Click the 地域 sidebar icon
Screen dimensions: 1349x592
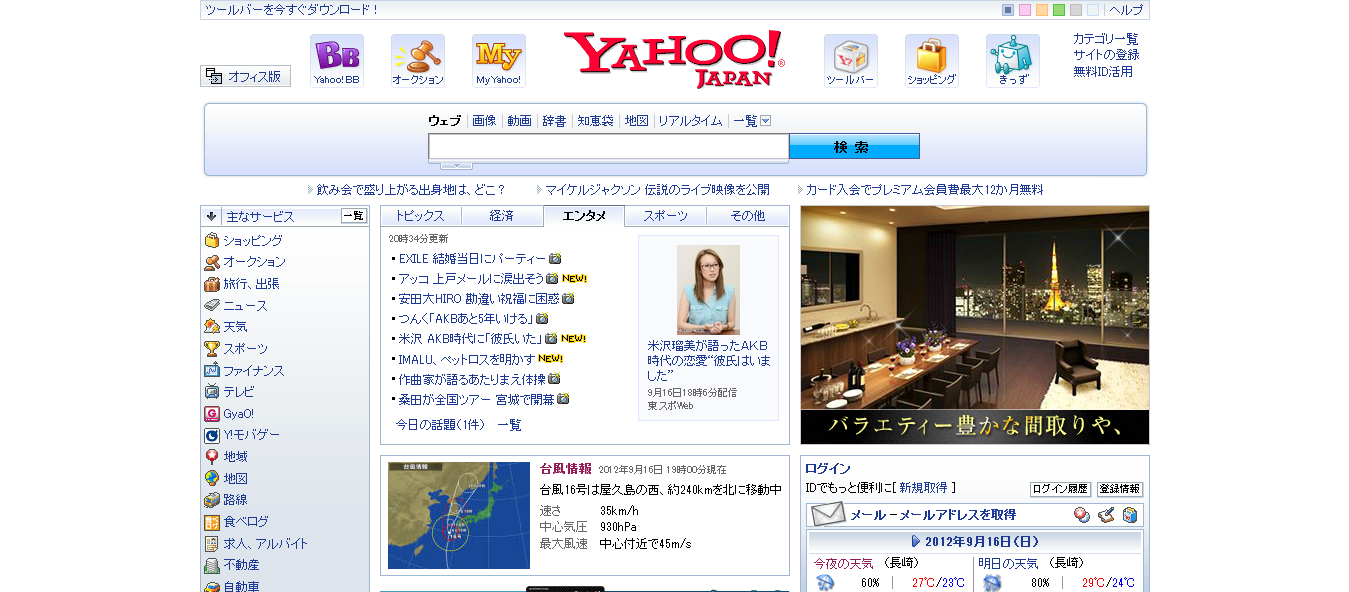pyautogui.click(x=212, y=456)
